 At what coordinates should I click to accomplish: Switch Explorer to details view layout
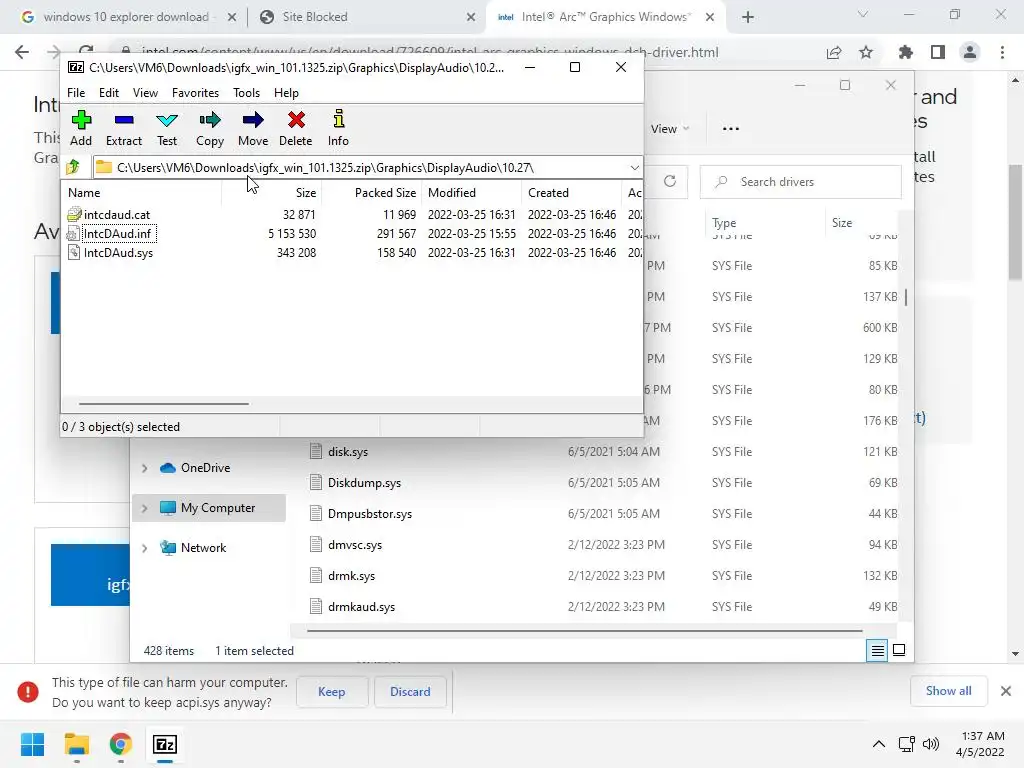coord(877,650)
